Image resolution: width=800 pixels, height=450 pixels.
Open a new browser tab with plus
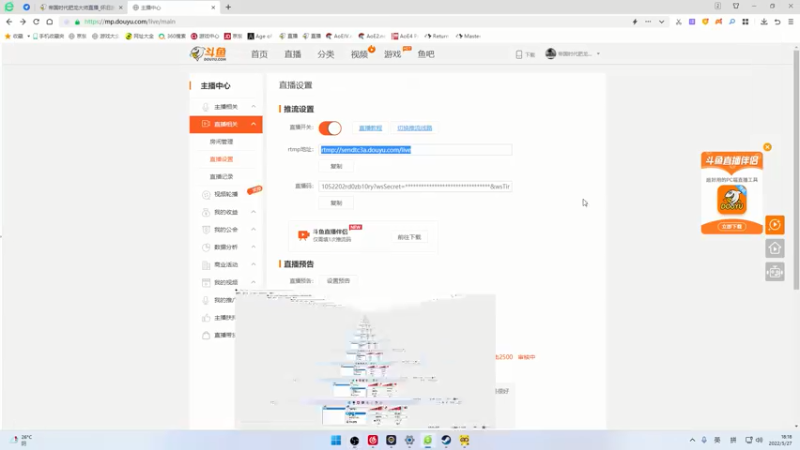tap(228, 7)
